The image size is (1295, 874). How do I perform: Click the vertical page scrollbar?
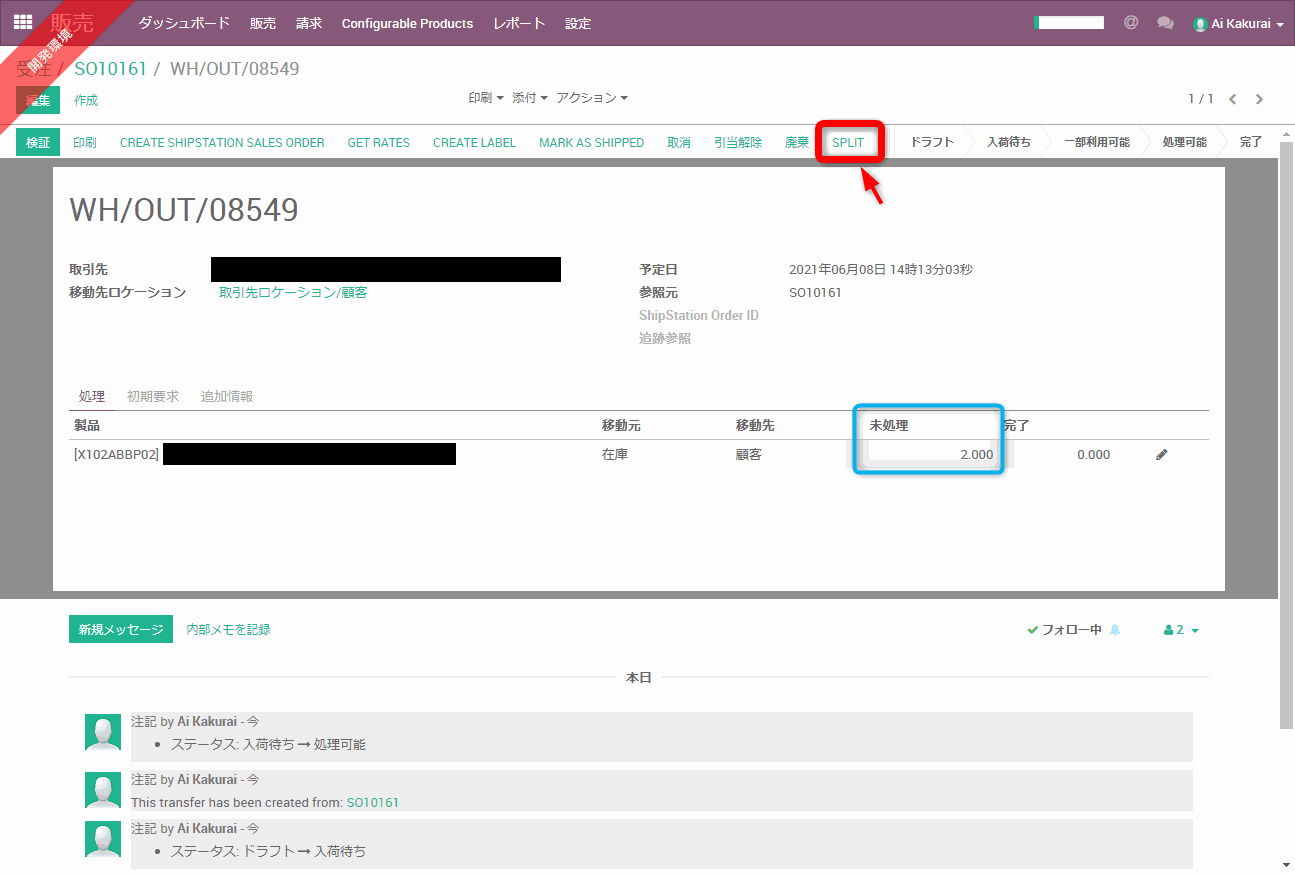[x=1286, y=450]
